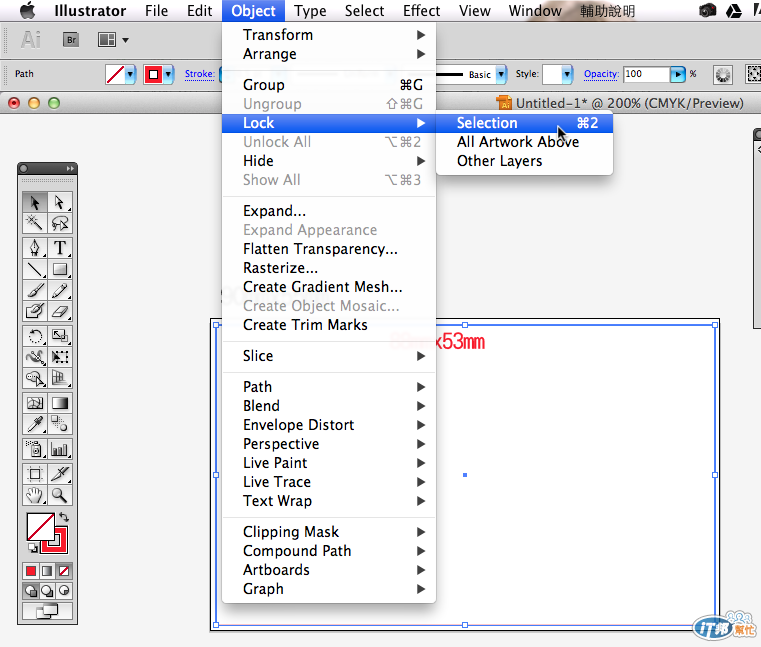The width and height of the screenshot is (761, 647).
Task: Select the Scale tool
Action: (x=60, y=336)
